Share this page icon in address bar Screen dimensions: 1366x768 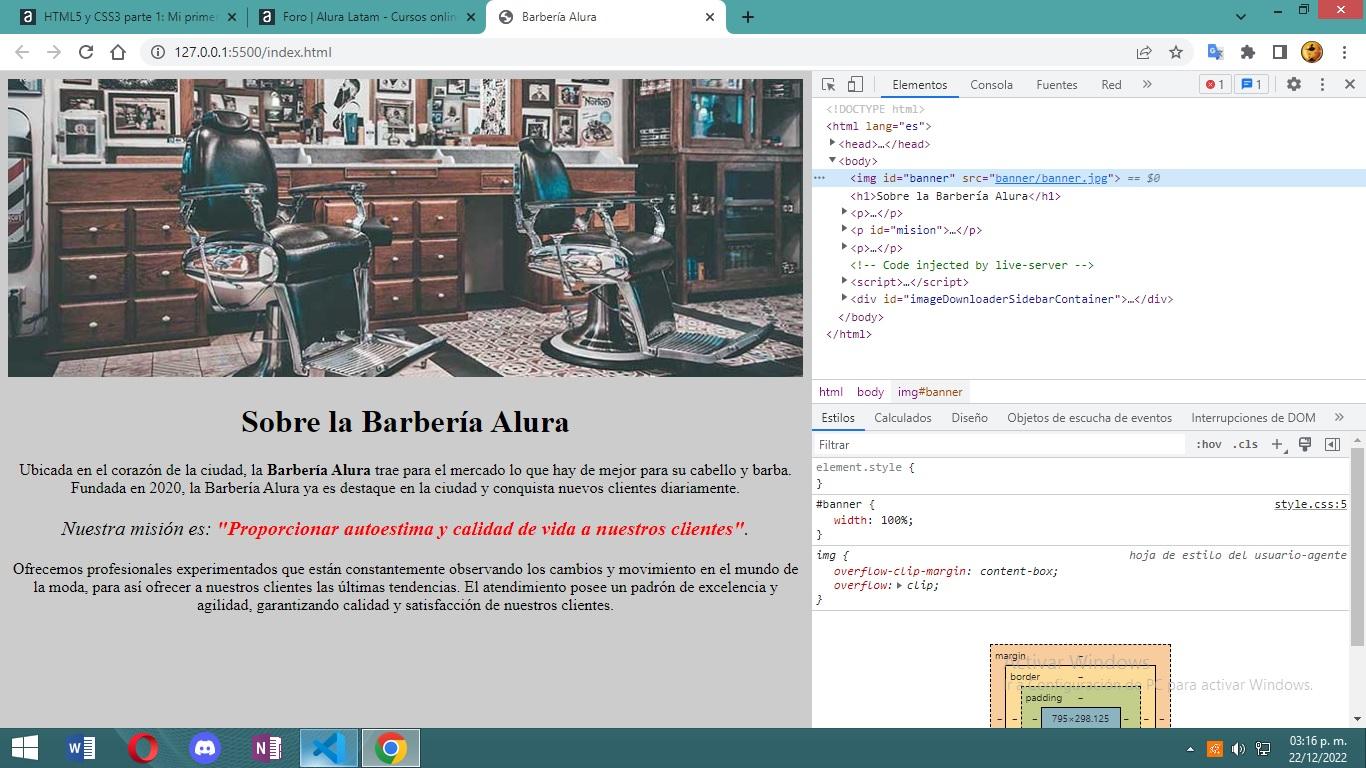1143,52
